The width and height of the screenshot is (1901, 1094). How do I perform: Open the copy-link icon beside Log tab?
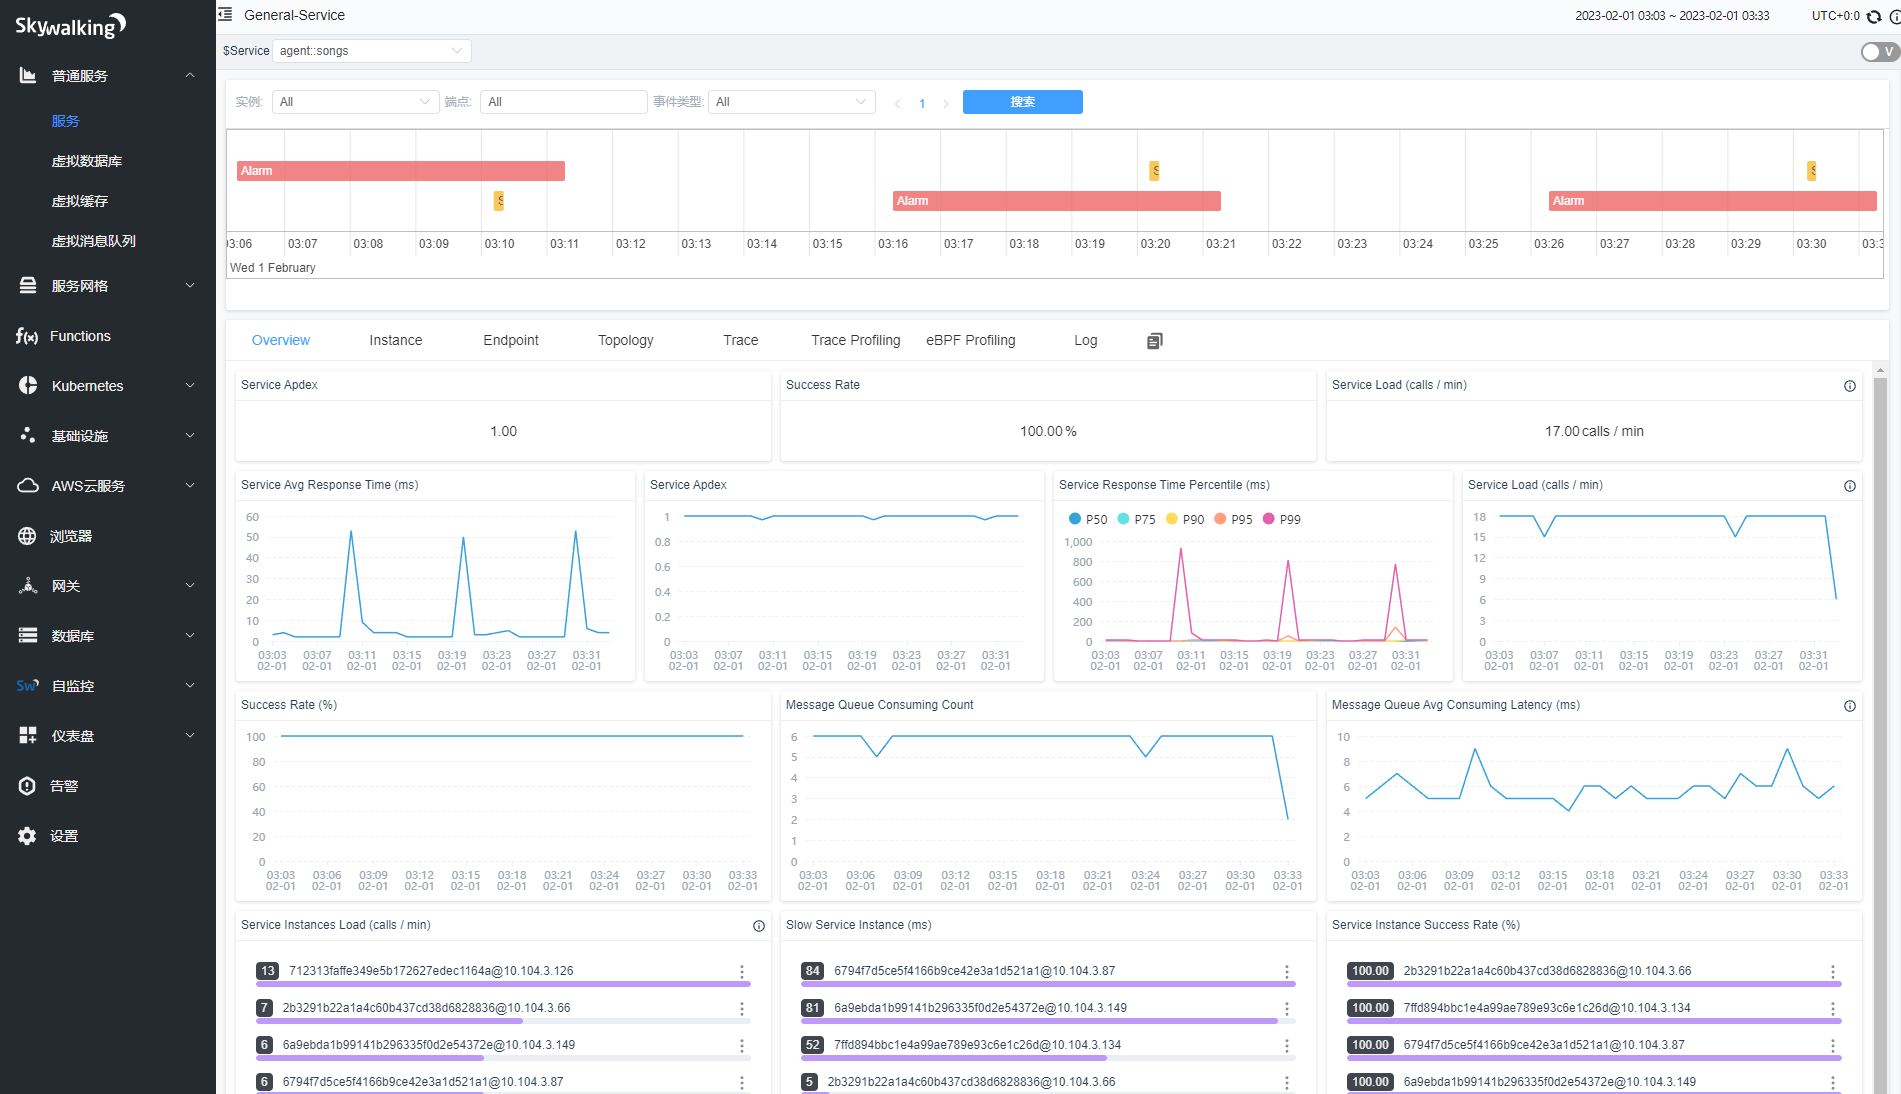click(1154, 341)
